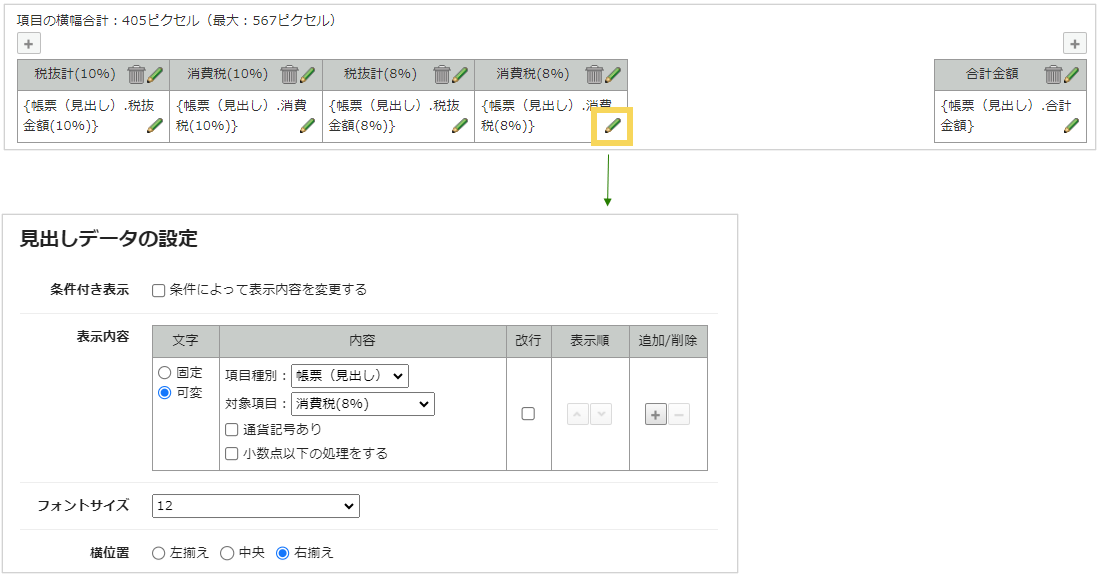Edit the 消費税(10%) header with pencil icon
1100x578 pixels.
click(x=308, y=75)
